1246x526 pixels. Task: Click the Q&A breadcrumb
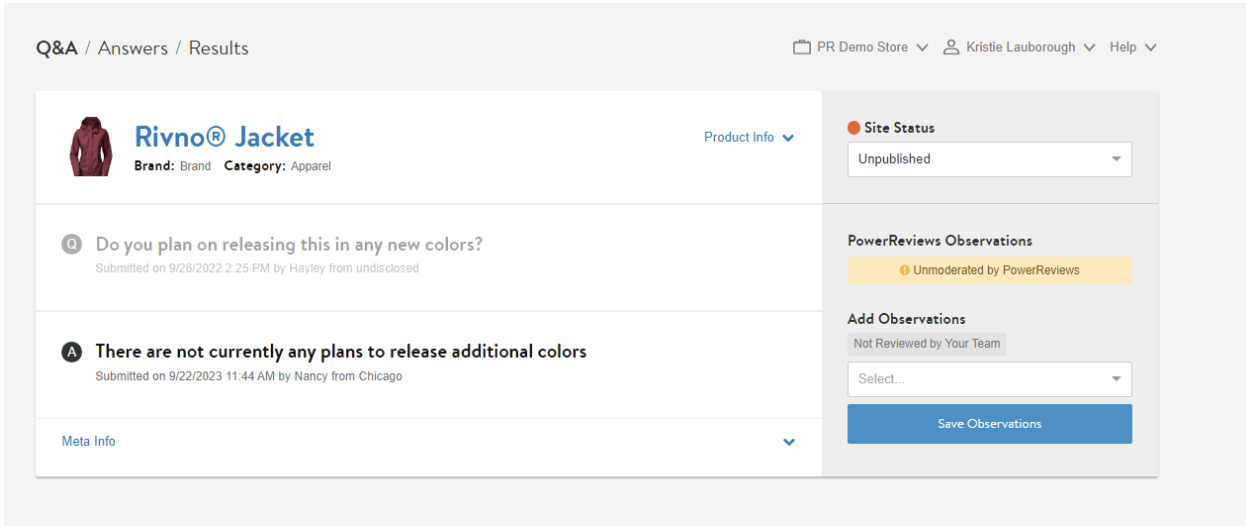click(x=57, y=48)
